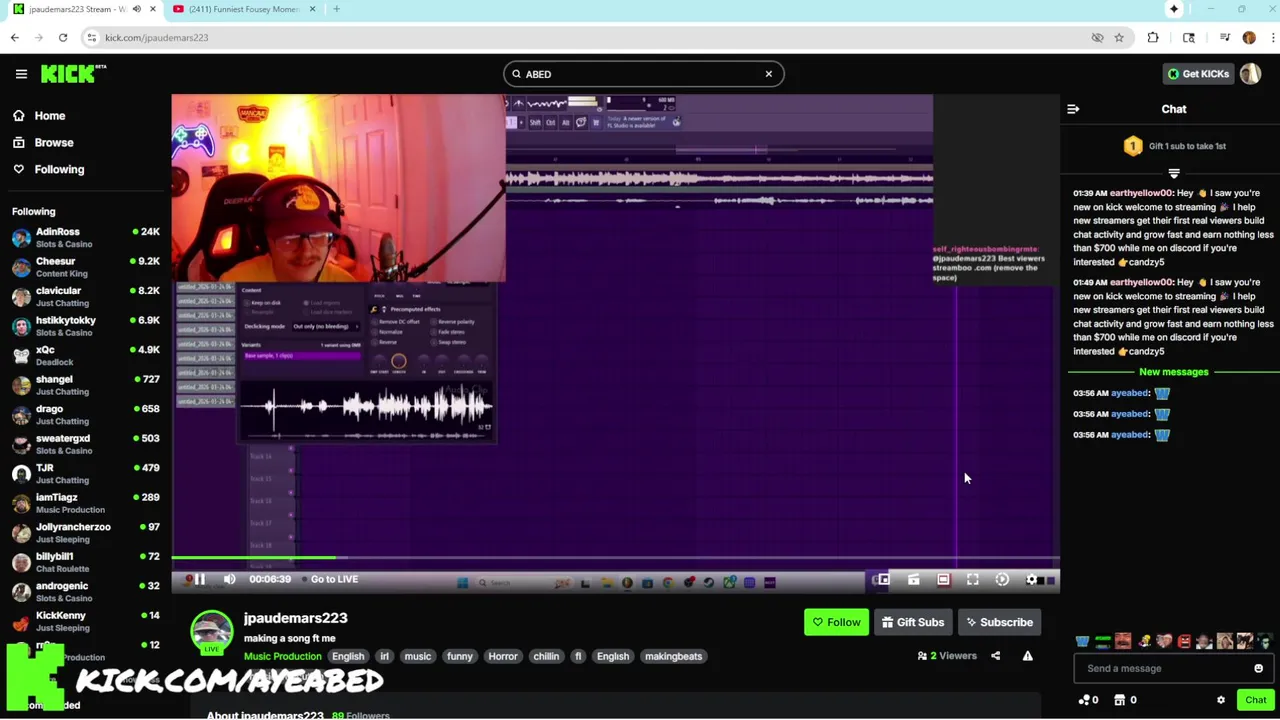Viewport: 1280px width, 720px height.
Task: Pause the stream playback
Action: tap(199, 579)
